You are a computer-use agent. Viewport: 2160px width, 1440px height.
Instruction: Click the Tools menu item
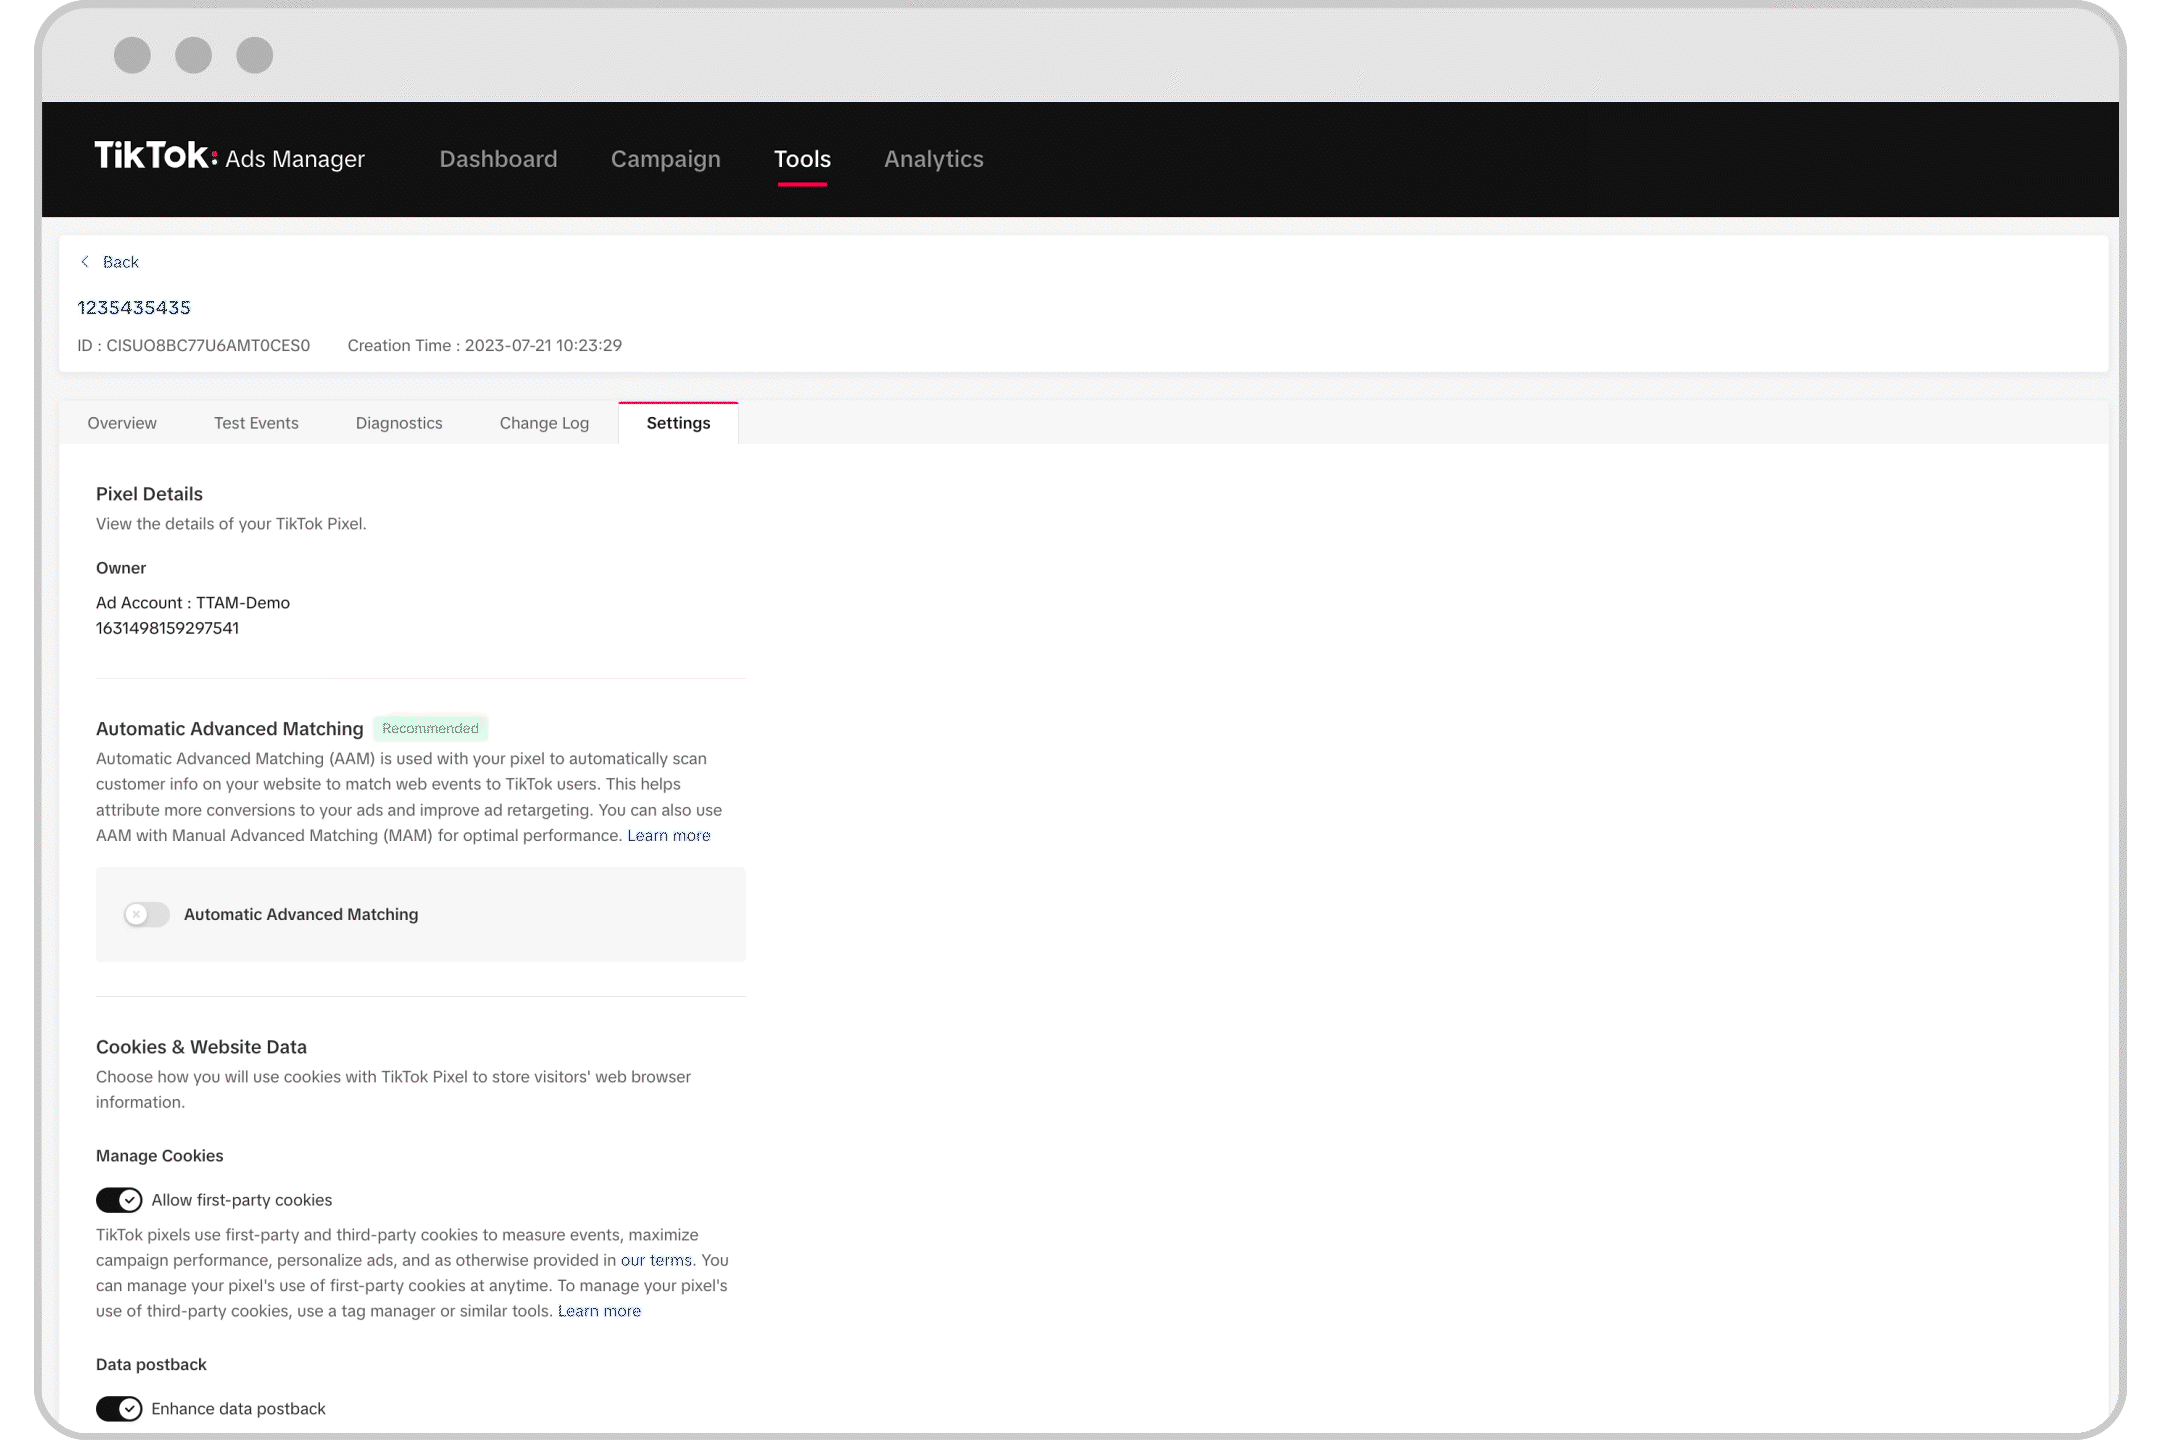click(800, 159)
